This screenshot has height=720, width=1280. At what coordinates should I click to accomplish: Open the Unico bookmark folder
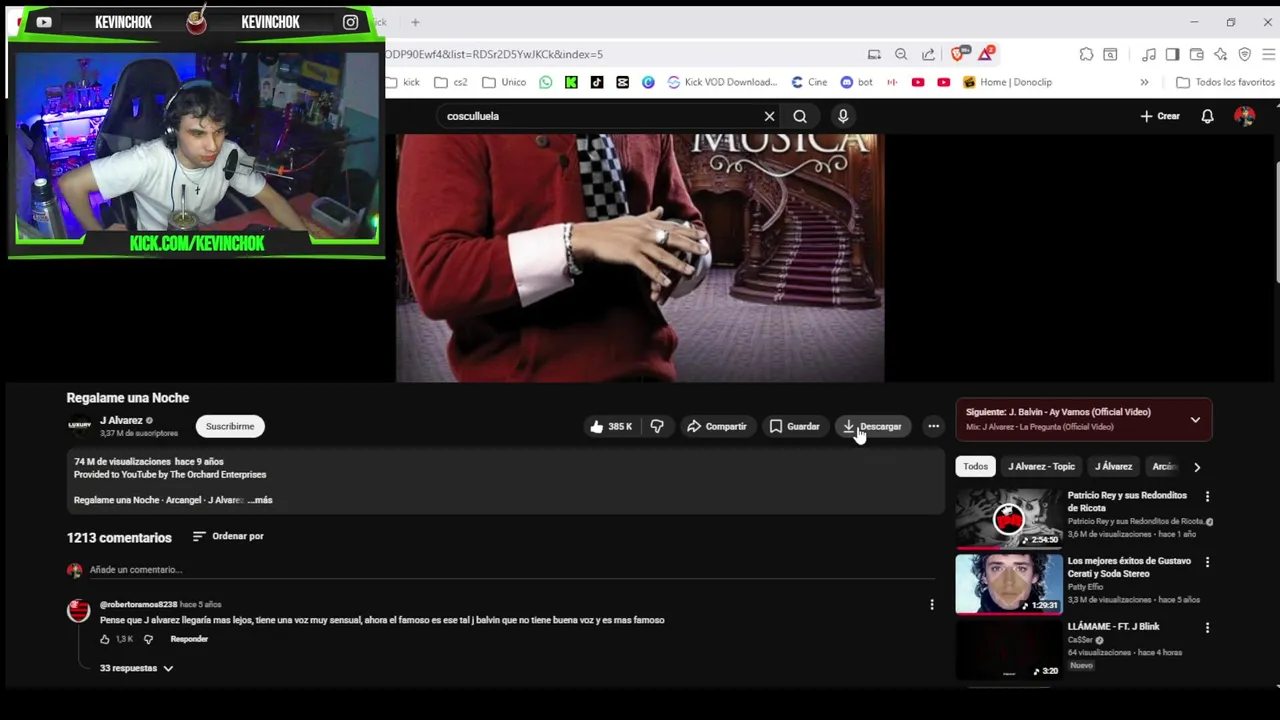[504, 82]
